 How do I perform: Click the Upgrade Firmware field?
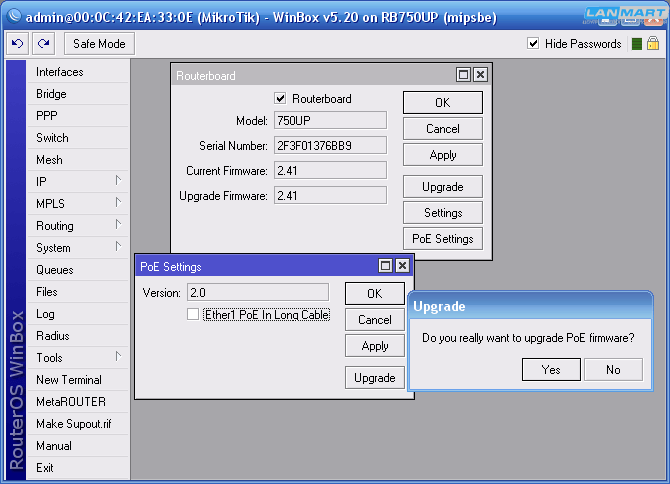pos(329,196)
